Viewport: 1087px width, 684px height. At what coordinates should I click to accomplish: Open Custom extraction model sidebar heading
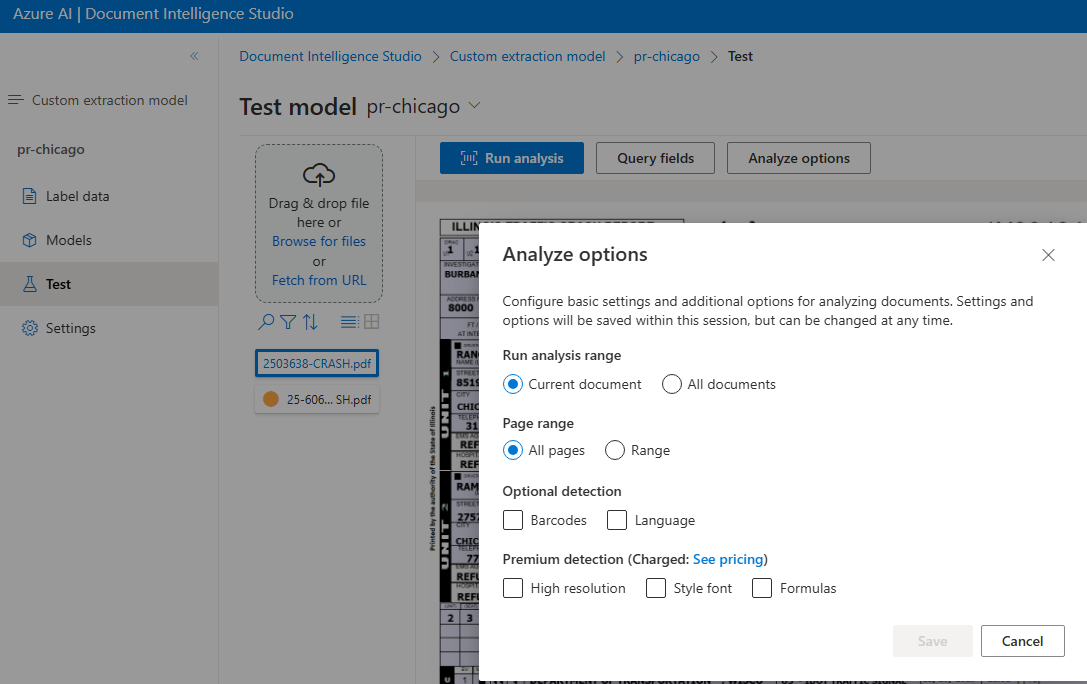click(110, 100)
